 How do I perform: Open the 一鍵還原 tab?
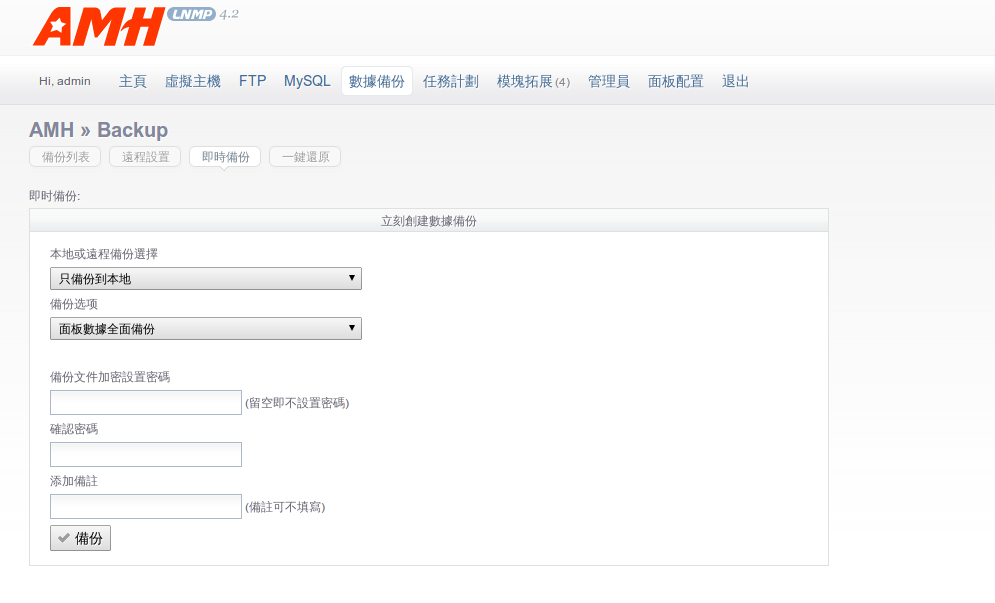[x=305, y=157]
